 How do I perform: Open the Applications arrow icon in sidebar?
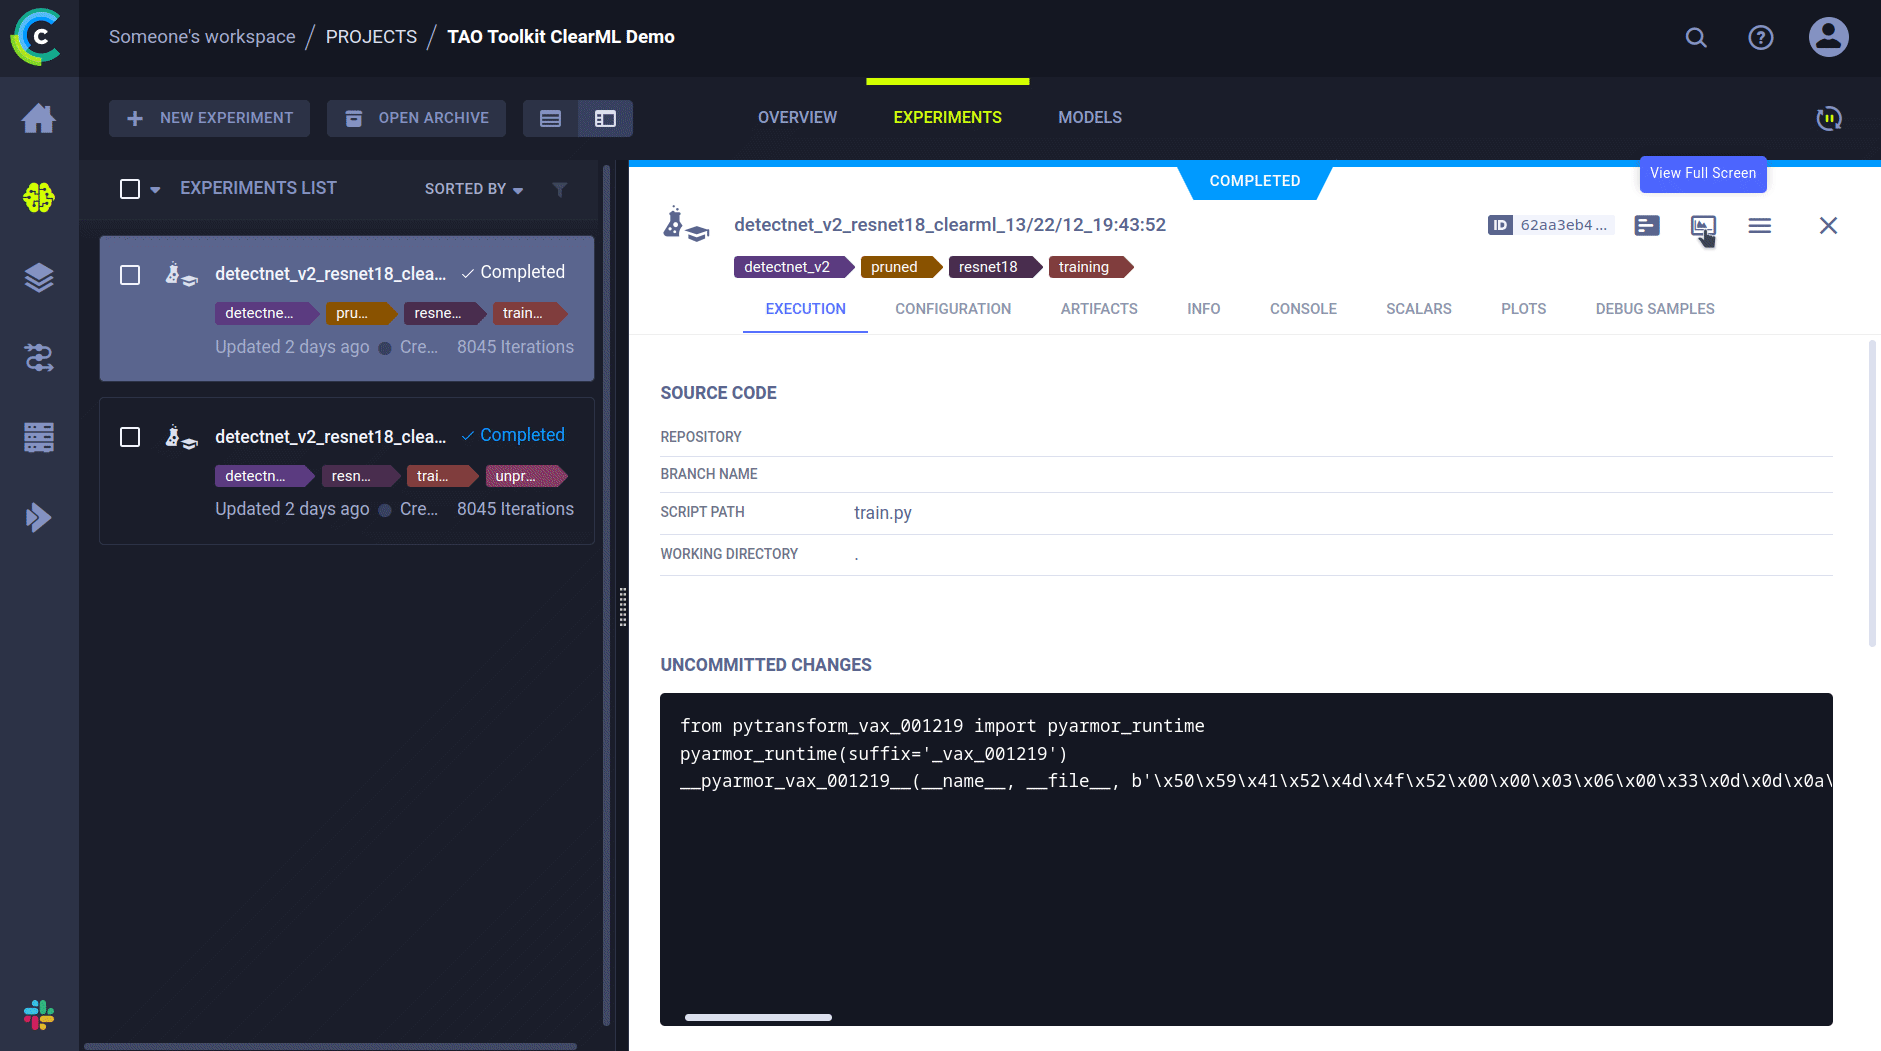[39, 517]
